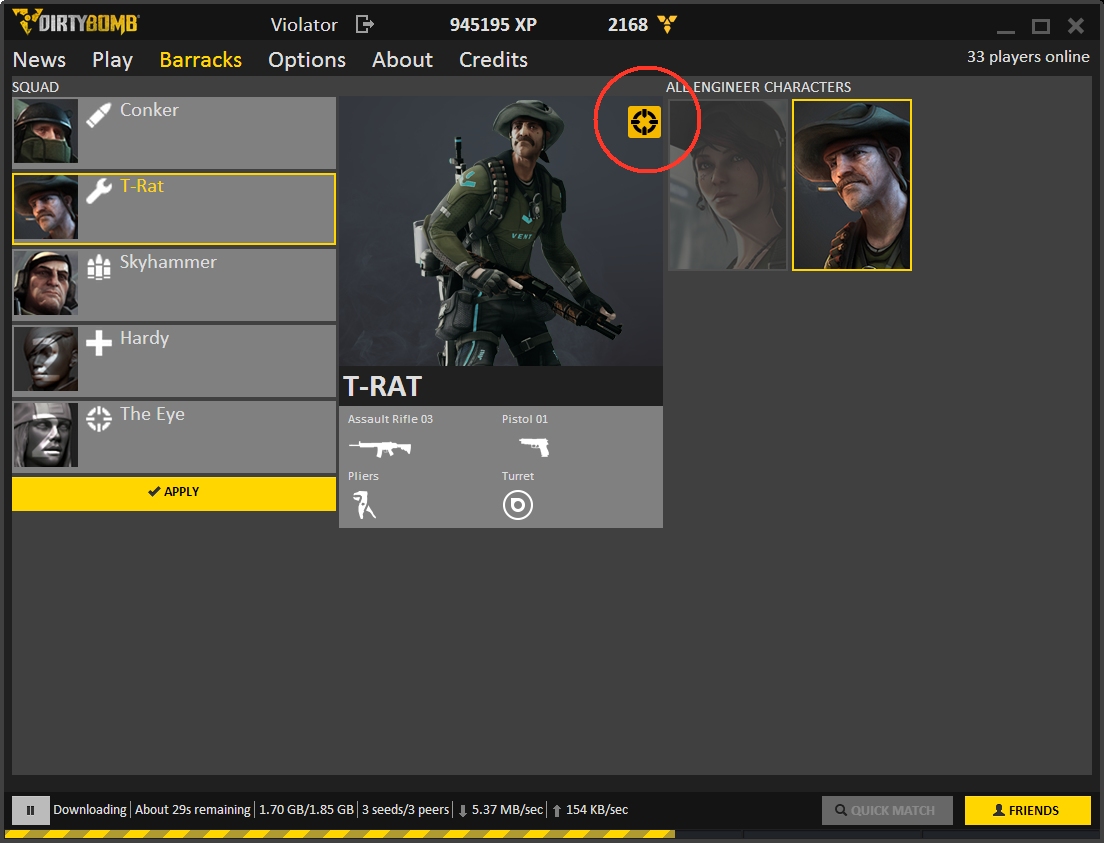The height and width of the screenshot is (843, 1104).
Task: Click the Pliers tool icon
Action: point(364,505)
